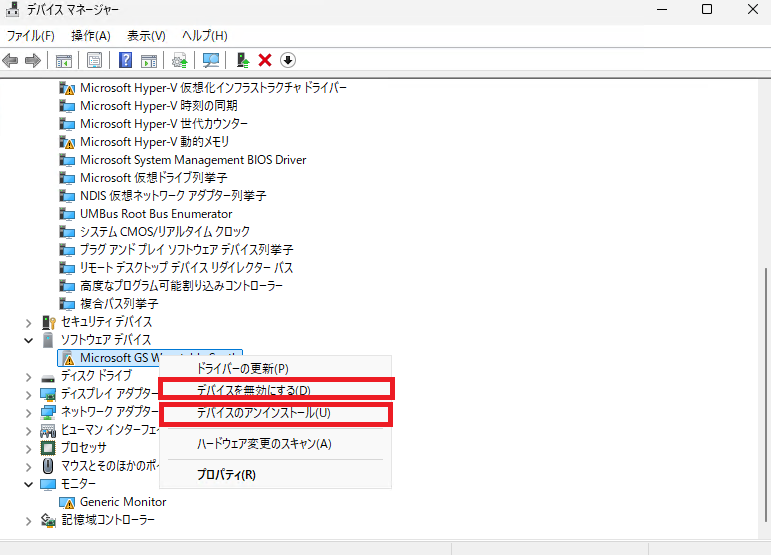Click the vertical scrollbar thumb
This screenshot has height=555, width=771.
point(765,395)
